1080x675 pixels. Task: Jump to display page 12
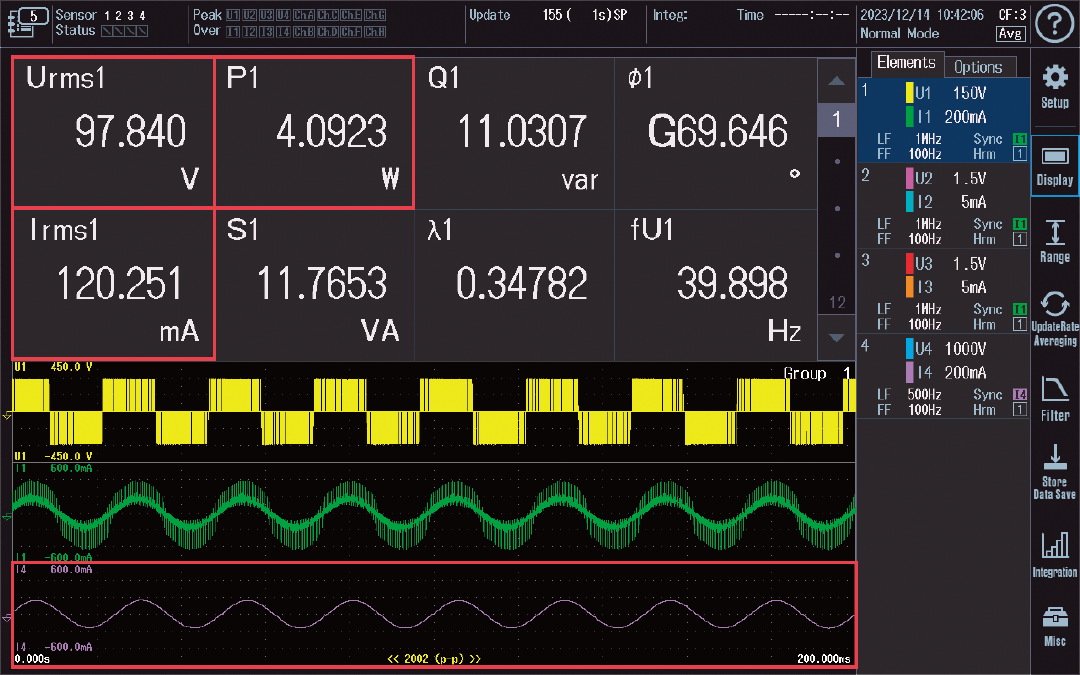(836, 301)
